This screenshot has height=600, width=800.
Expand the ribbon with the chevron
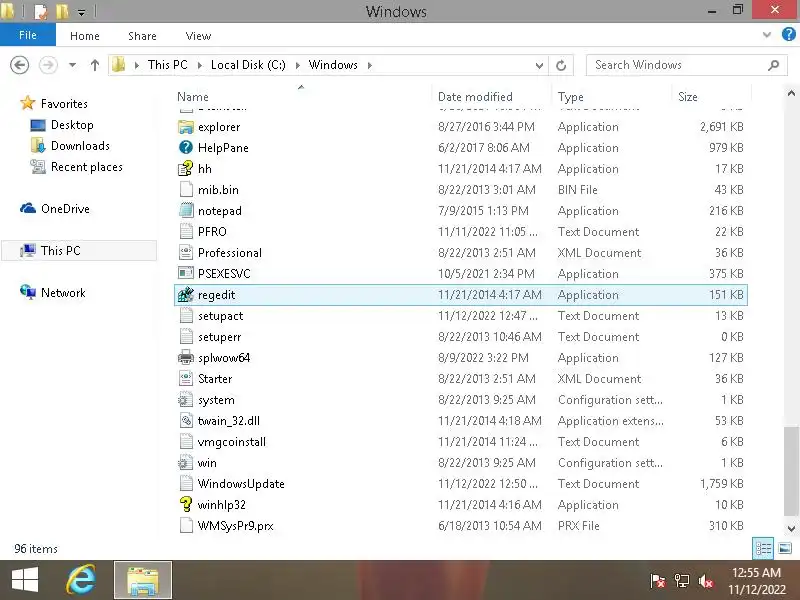(766, 35)
